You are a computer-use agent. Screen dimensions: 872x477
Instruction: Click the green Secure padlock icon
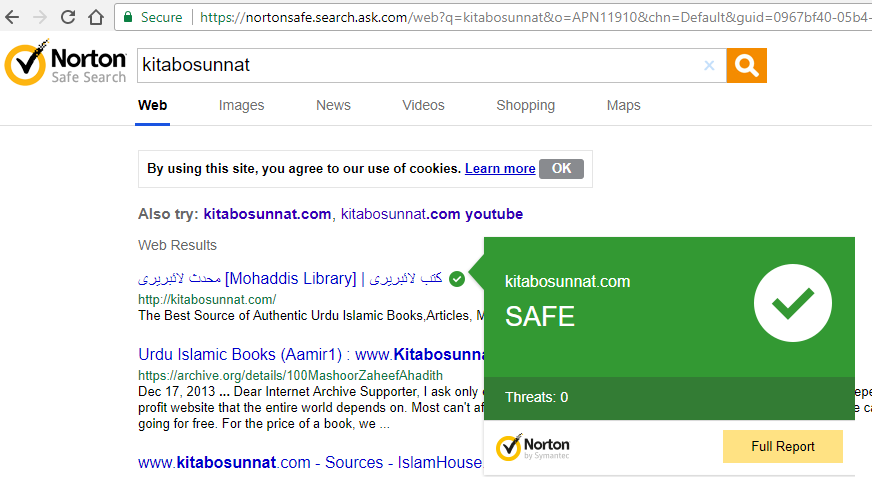coord(128,17)
